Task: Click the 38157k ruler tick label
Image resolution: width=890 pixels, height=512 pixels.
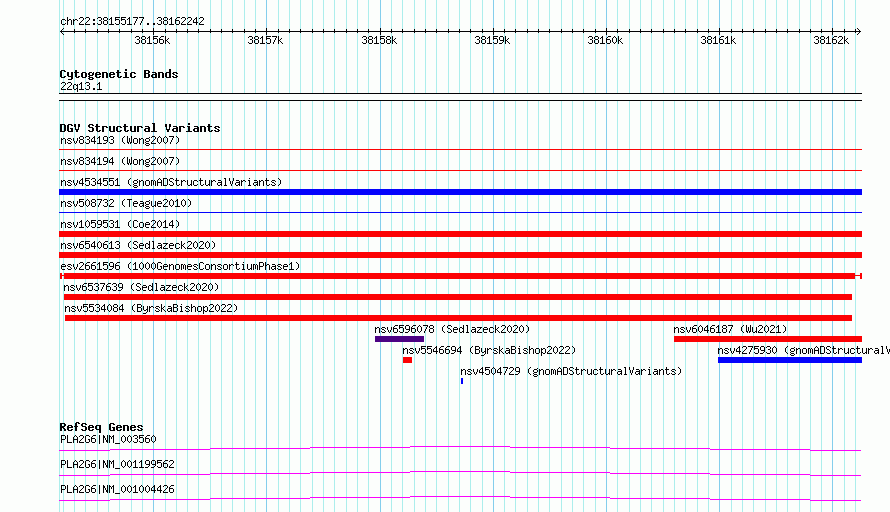Action: coord(265,40)
